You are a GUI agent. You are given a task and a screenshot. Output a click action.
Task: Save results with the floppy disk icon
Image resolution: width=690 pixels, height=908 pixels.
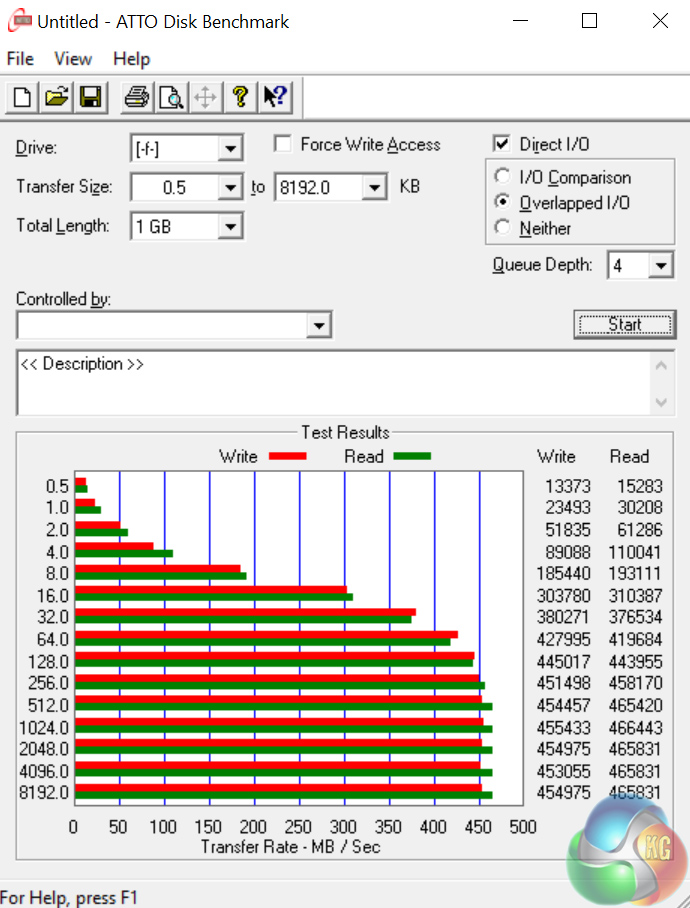point(90,97)
